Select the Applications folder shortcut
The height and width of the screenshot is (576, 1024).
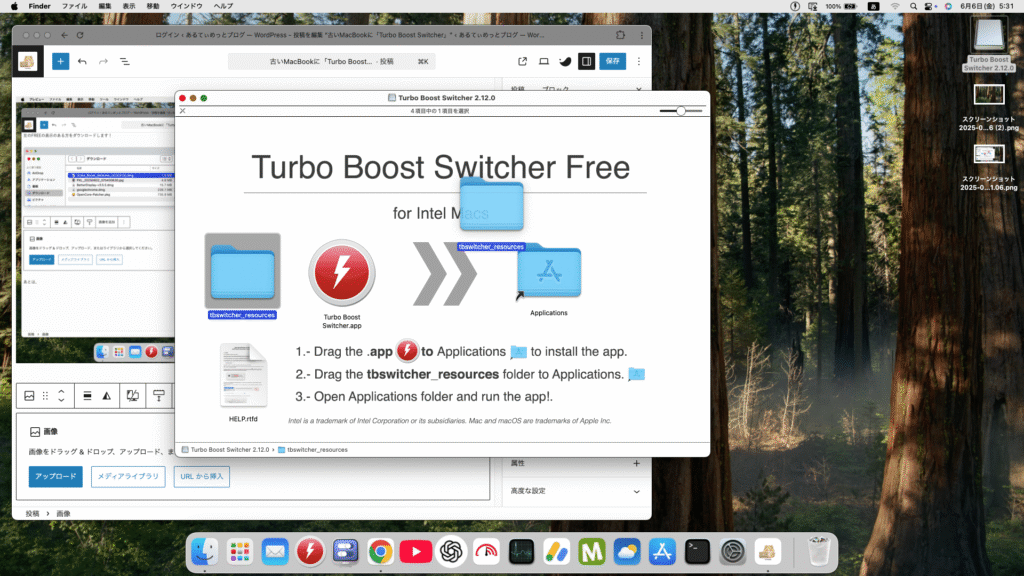point(548,272)
